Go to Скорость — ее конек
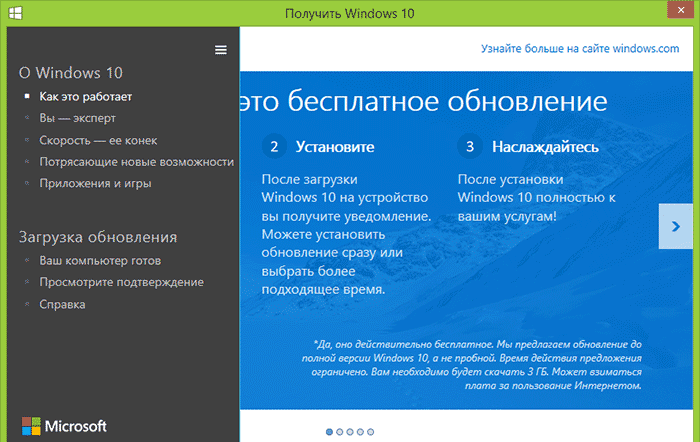This screenshot has height=442, width=700. pos(98,140)
